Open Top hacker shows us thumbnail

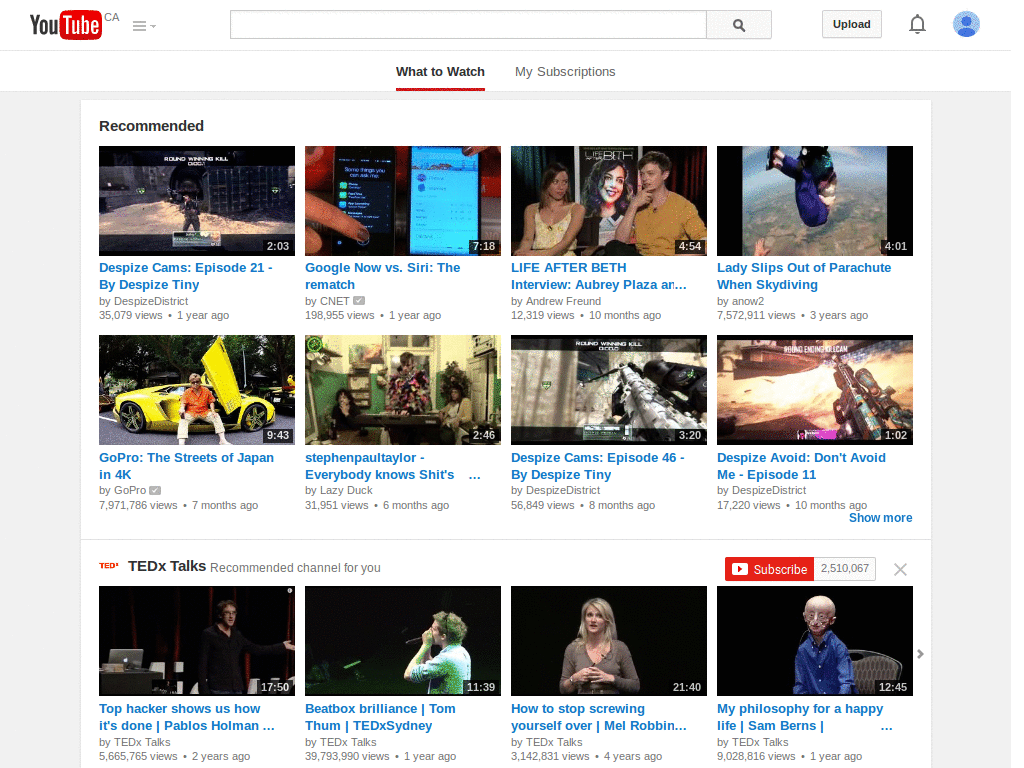197,641
